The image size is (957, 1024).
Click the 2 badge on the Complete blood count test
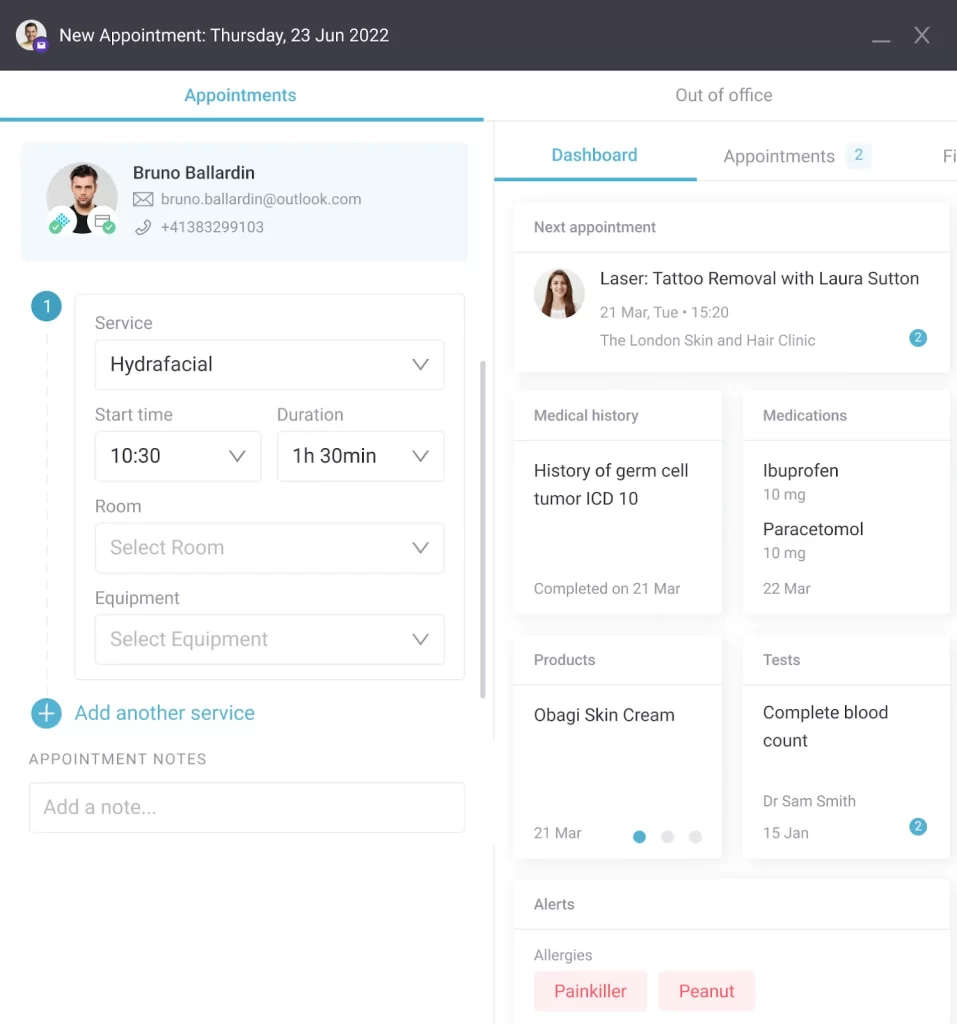pyautogui.click(x=918, y=827)
